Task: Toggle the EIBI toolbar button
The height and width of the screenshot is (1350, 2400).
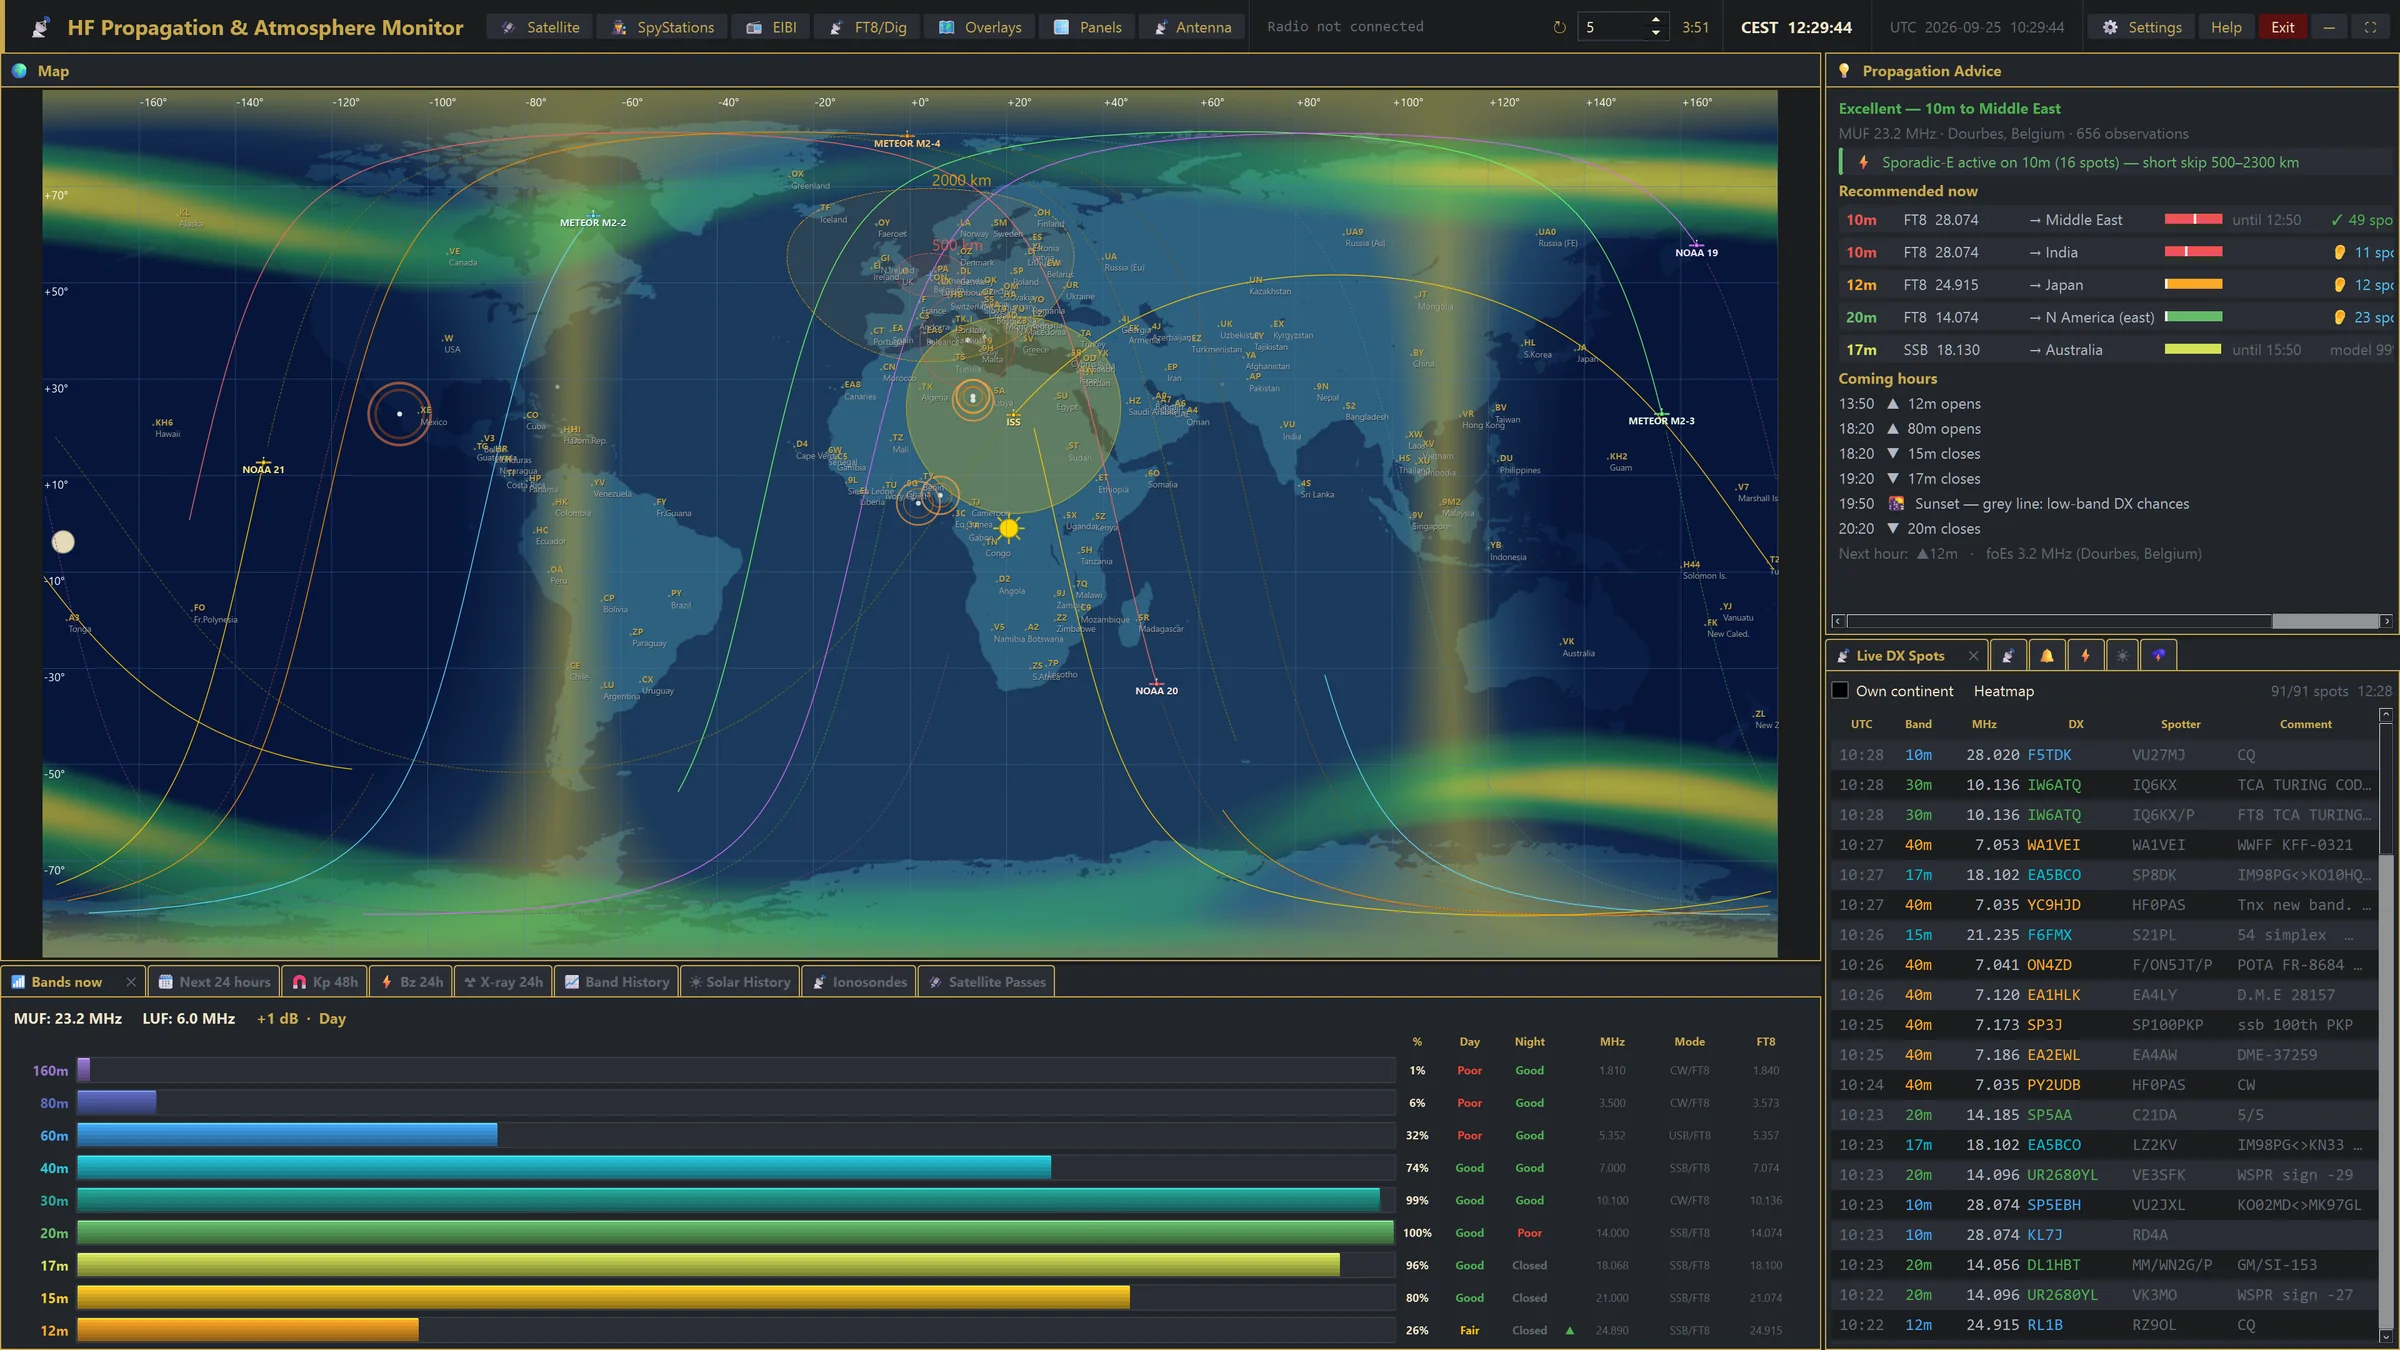Action: [x=771, y=27]
